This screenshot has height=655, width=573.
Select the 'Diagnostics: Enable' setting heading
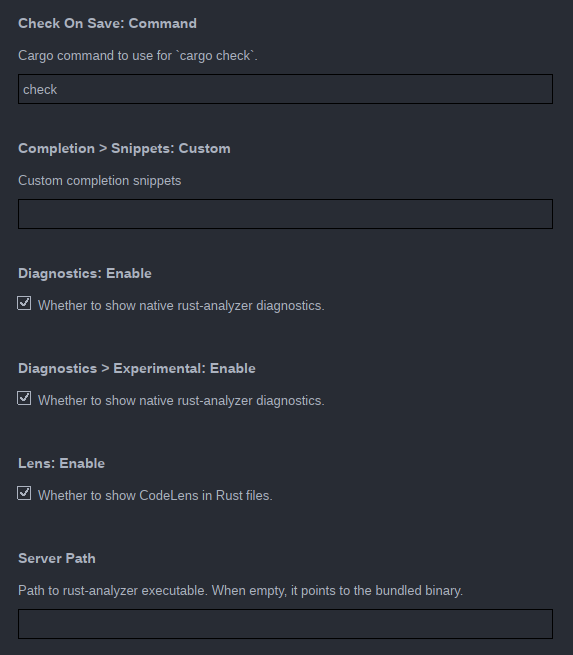tap(85, 273)
